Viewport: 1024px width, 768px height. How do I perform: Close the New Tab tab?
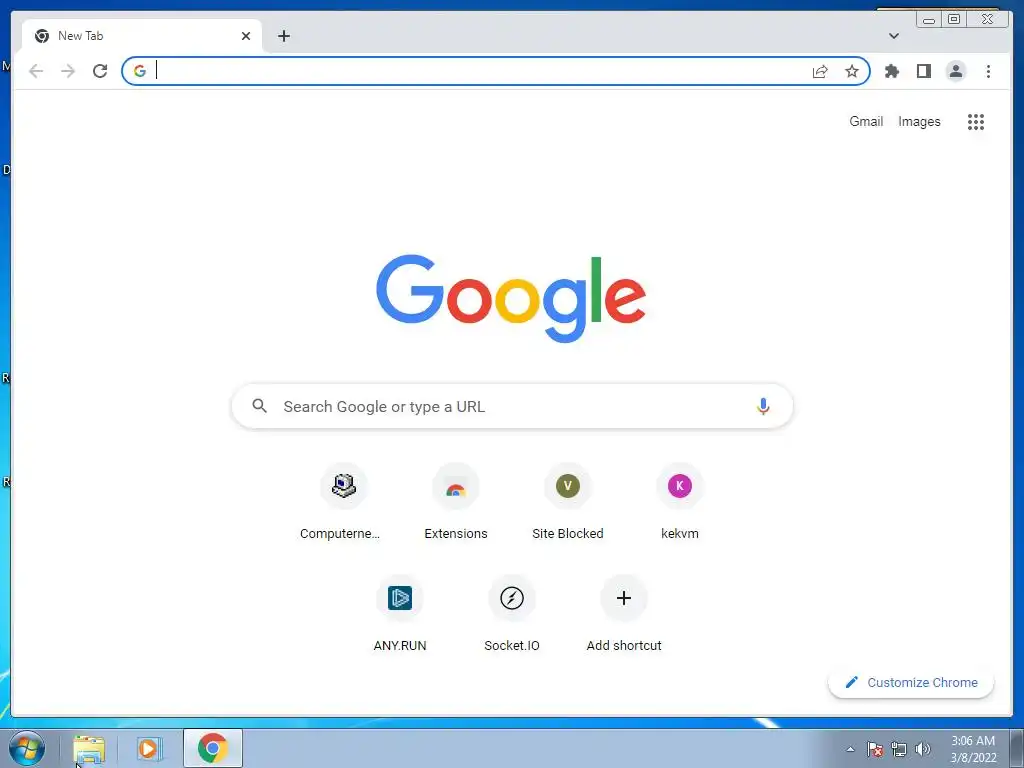[246, 36]
